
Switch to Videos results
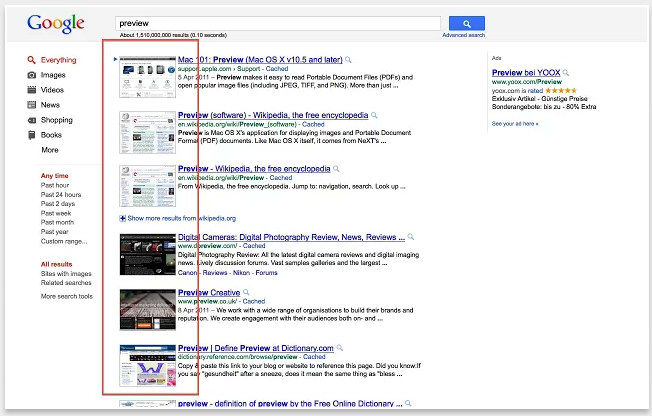[x=52, y=90]
